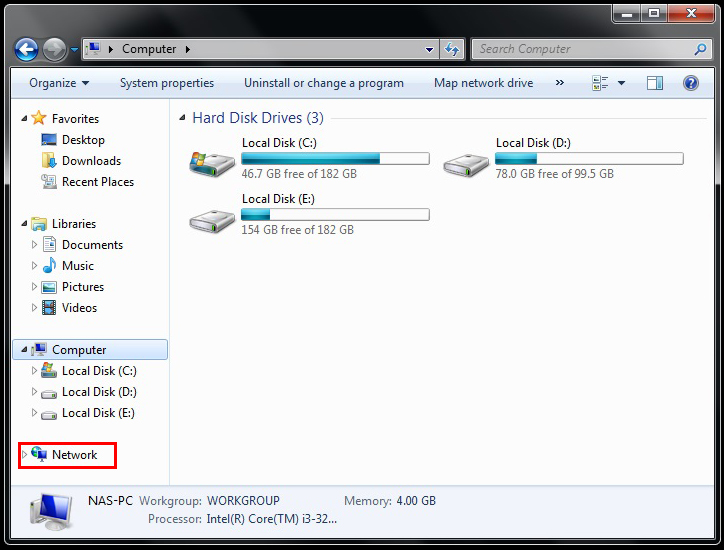The height and width of the screenshot is (550, 724).
Task: Choose Map network drive
Action: pos(483,83)
